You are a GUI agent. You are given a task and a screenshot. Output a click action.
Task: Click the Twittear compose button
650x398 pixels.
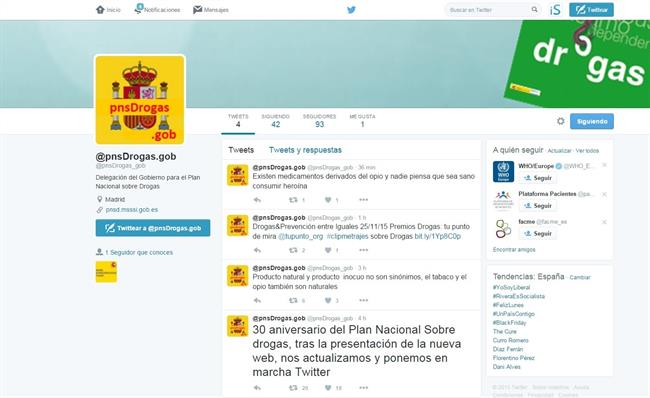(x=591, y=10)
